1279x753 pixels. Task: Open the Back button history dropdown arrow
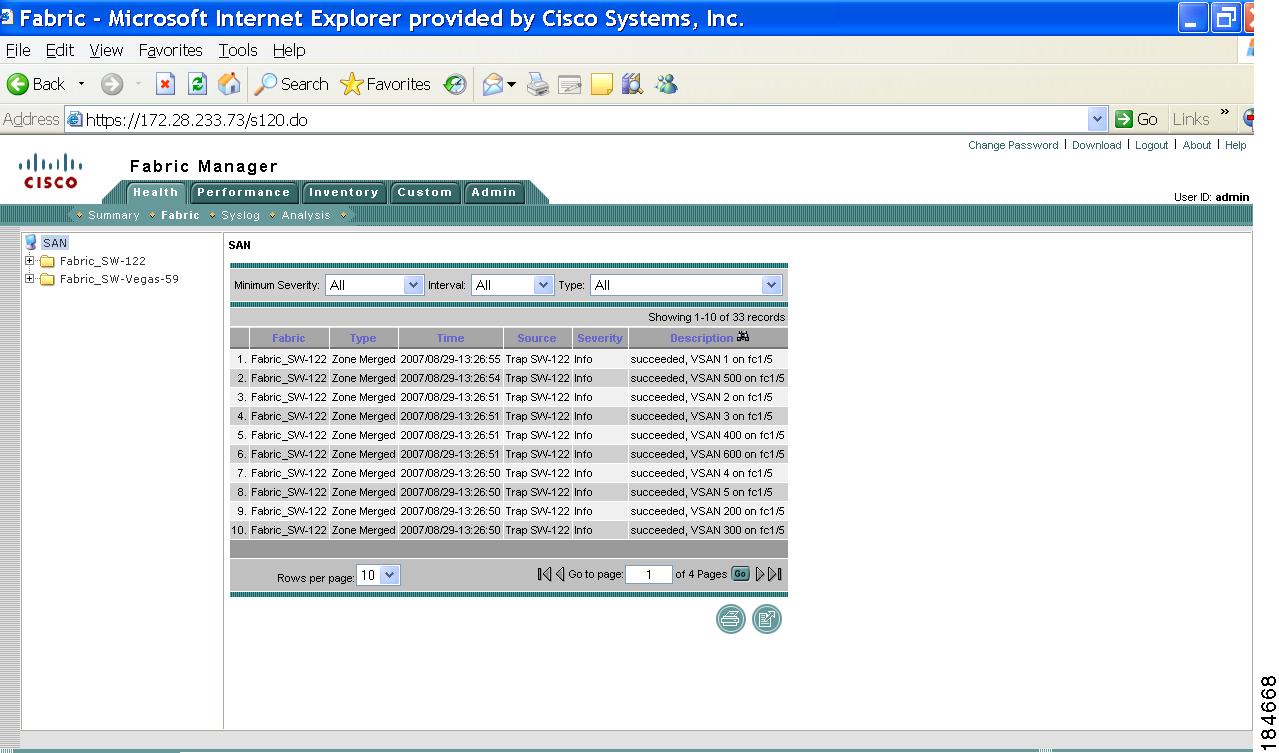(x=82, y=85)
